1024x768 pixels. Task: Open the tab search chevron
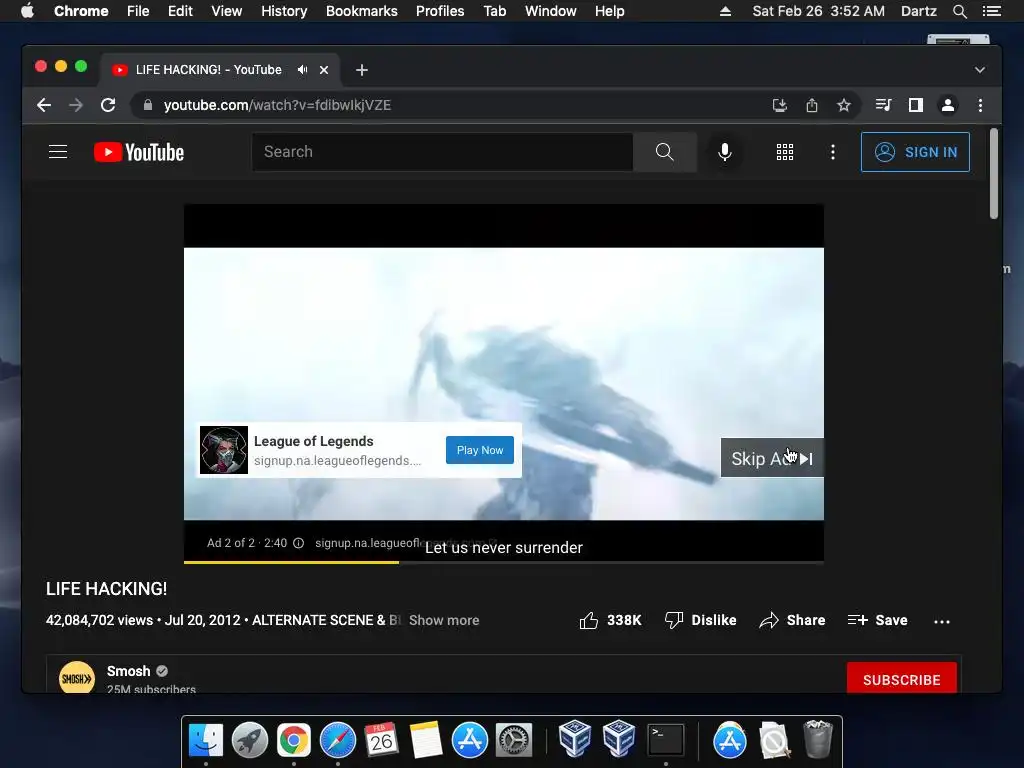click(980, 70)
